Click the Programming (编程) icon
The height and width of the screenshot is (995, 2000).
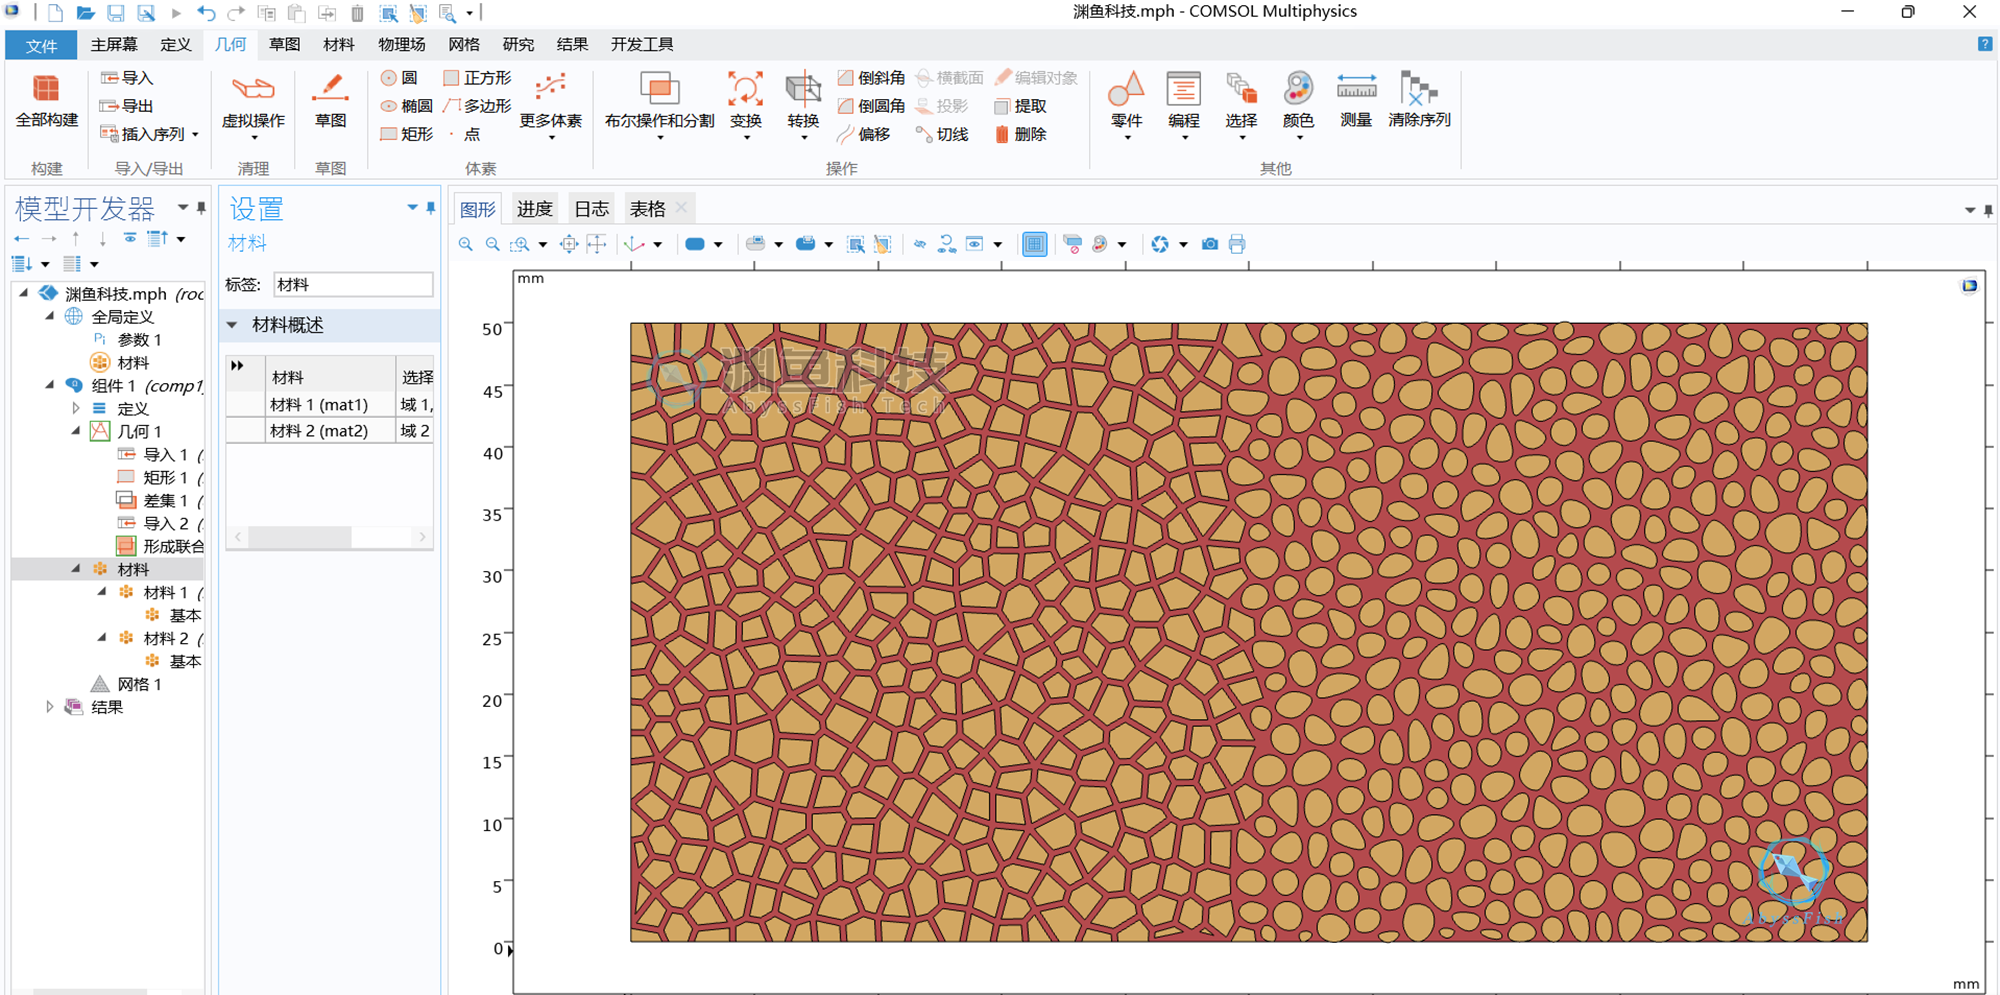(x=1183, y=105)
